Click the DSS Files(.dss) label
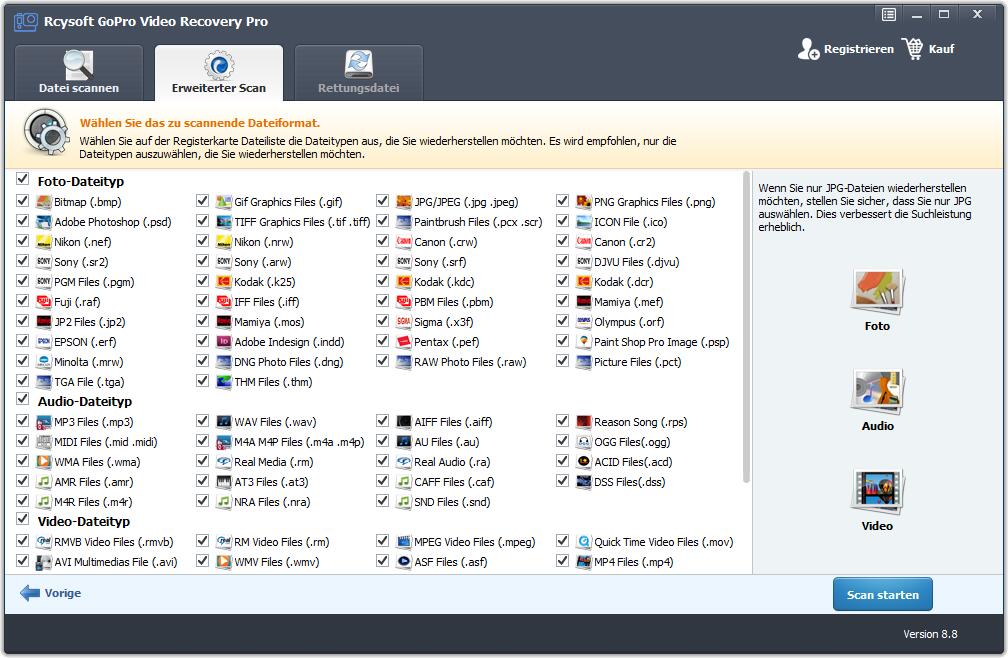 [x=629, y=481]
